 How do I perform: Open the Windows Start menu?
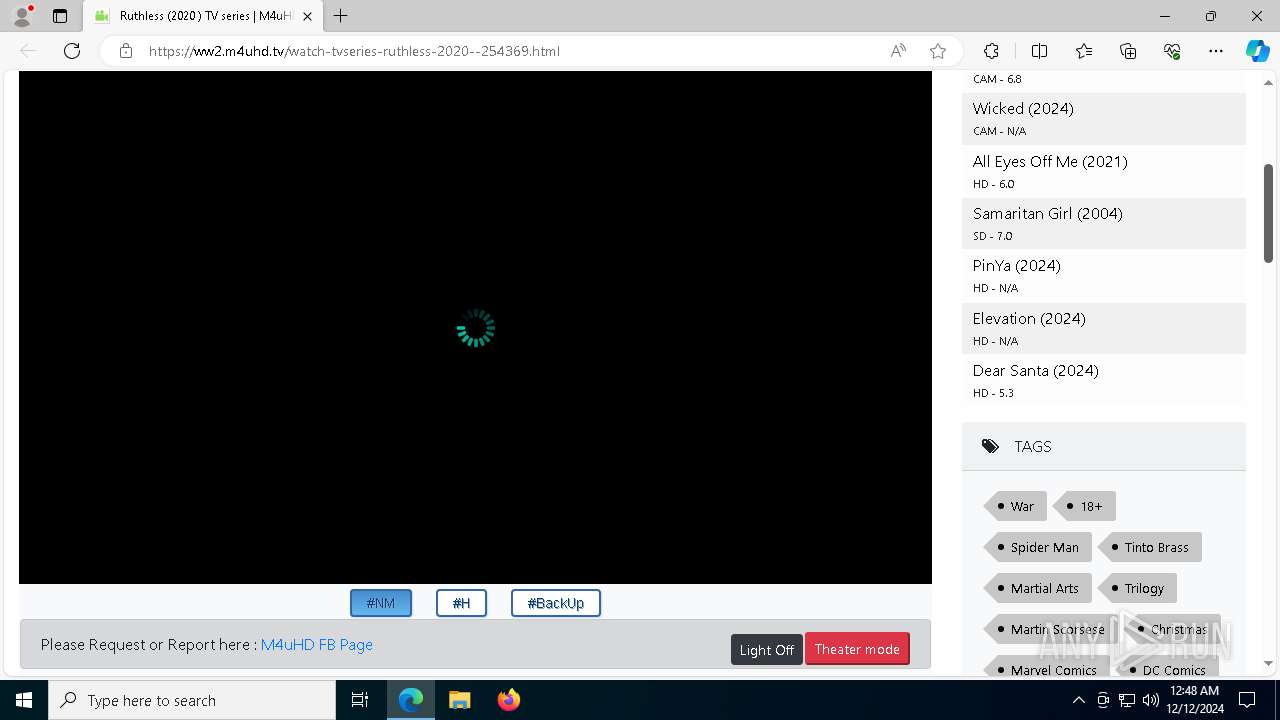(24, 700)
